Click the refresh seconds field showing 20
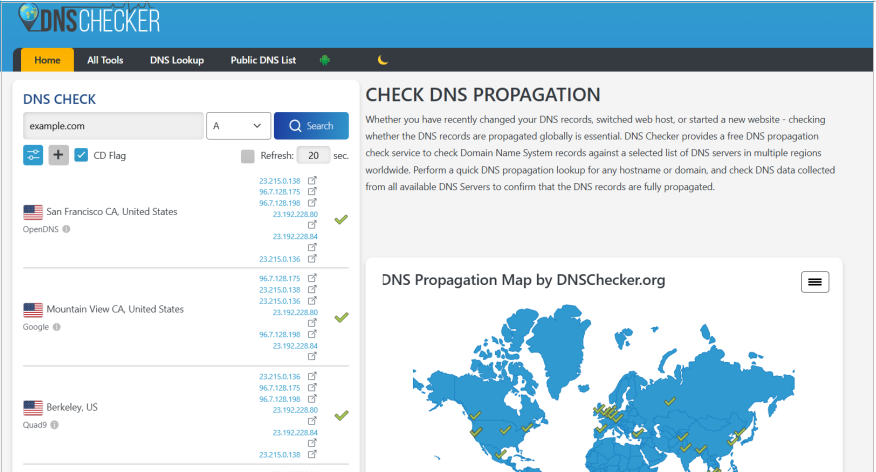Screen dimensions: 876x472 (x=313, y=155)
